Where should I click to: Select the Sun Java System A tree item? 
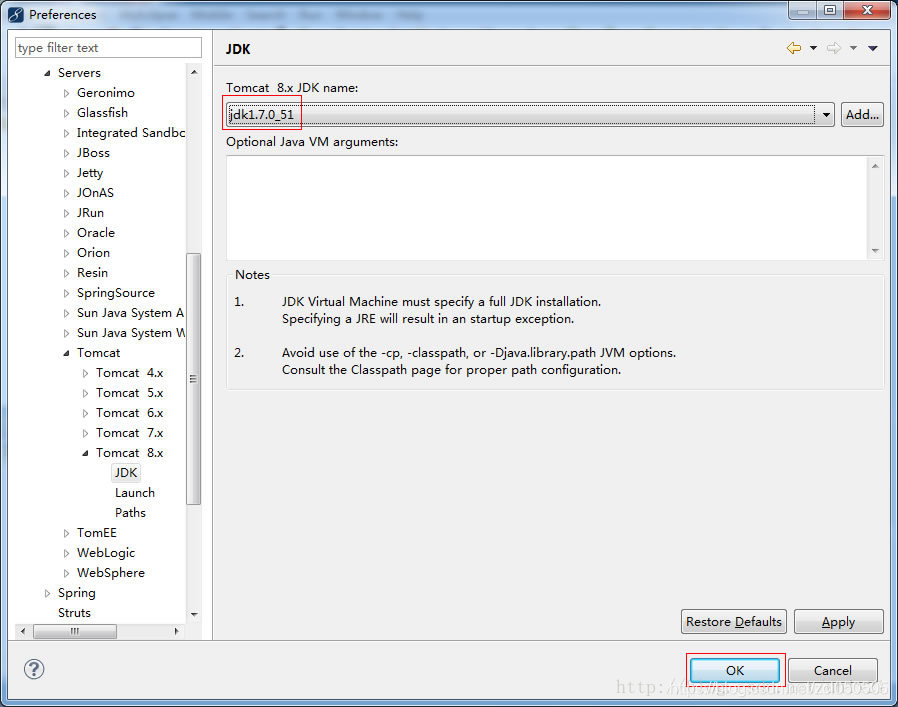point(131,313)
